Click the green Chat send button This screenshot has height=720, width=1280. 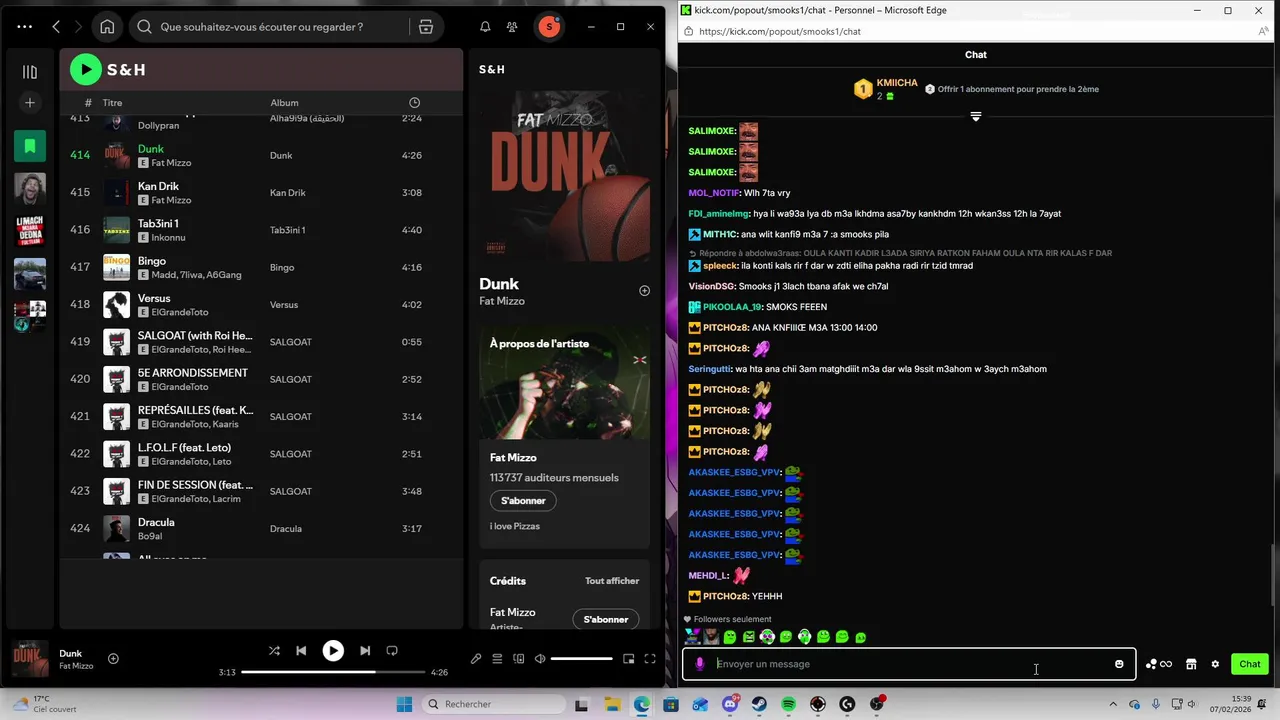point(1250,664)
